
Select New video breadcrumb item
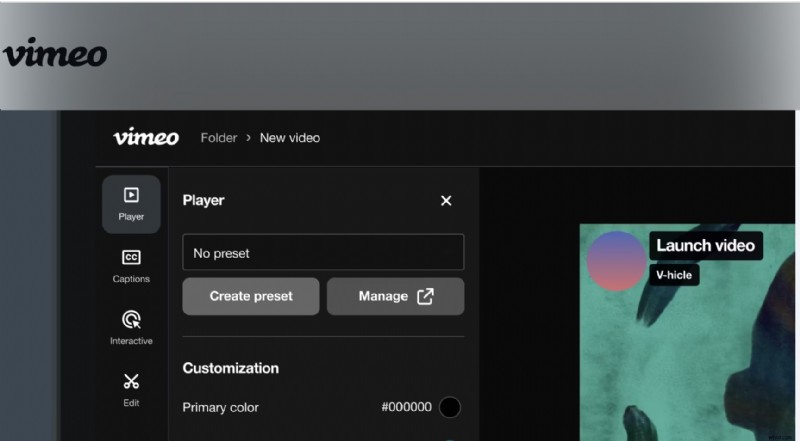coord(290,138)
